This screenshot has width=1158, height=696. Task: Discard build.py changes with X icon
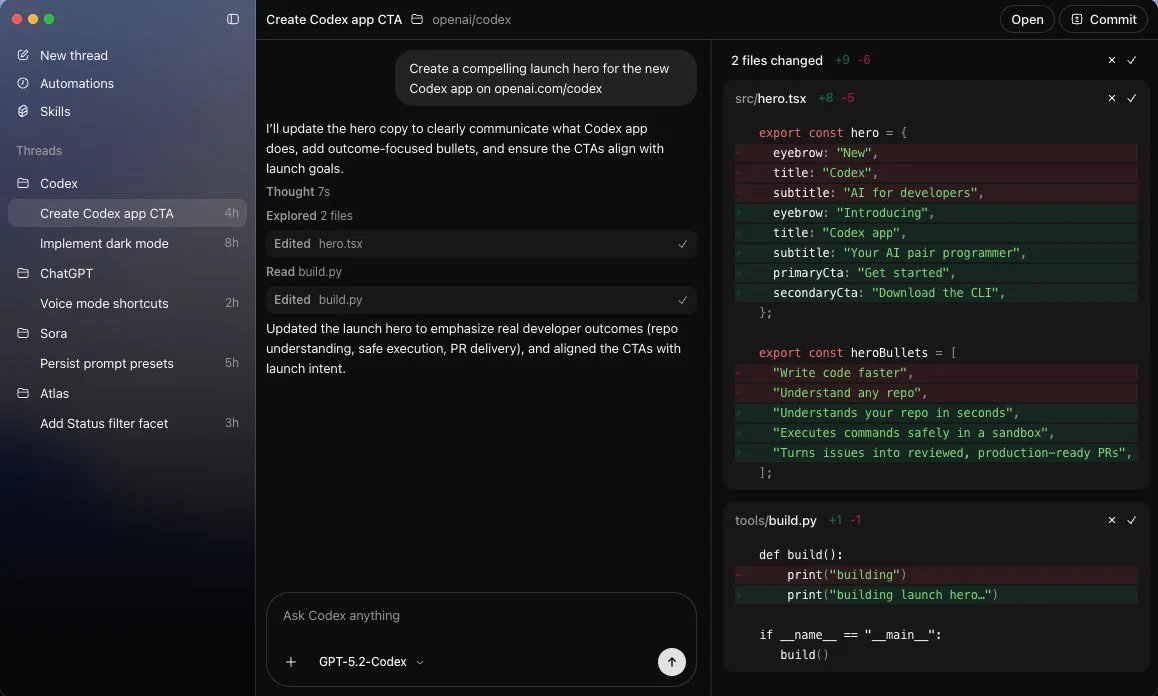point(1111,520)
